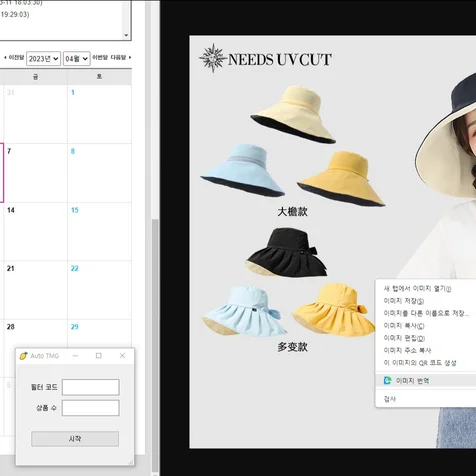The width and height of the screenshot is (476, 476).
Task: Open the 04월 month dropdown
Action: (76, 59)
